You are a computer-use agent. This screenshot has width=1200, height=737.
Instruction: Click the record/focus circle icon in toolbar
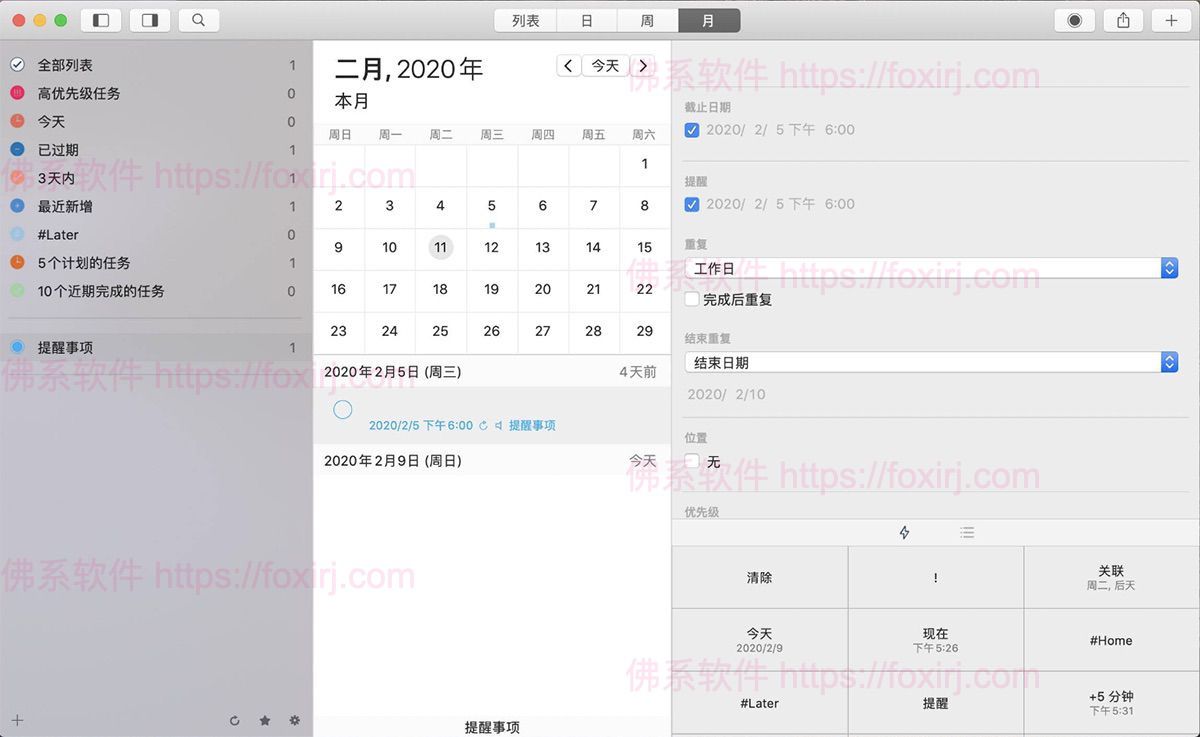tap(1074, 18)
